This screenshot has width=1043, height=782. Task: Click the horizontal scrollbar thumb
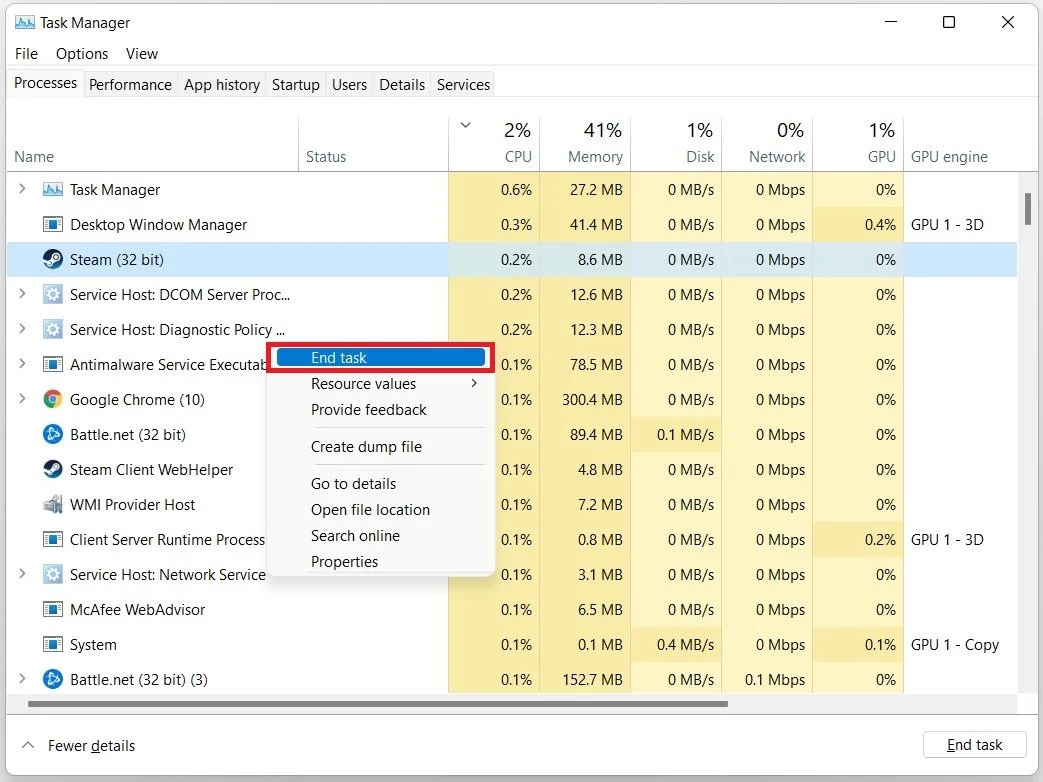378,704
